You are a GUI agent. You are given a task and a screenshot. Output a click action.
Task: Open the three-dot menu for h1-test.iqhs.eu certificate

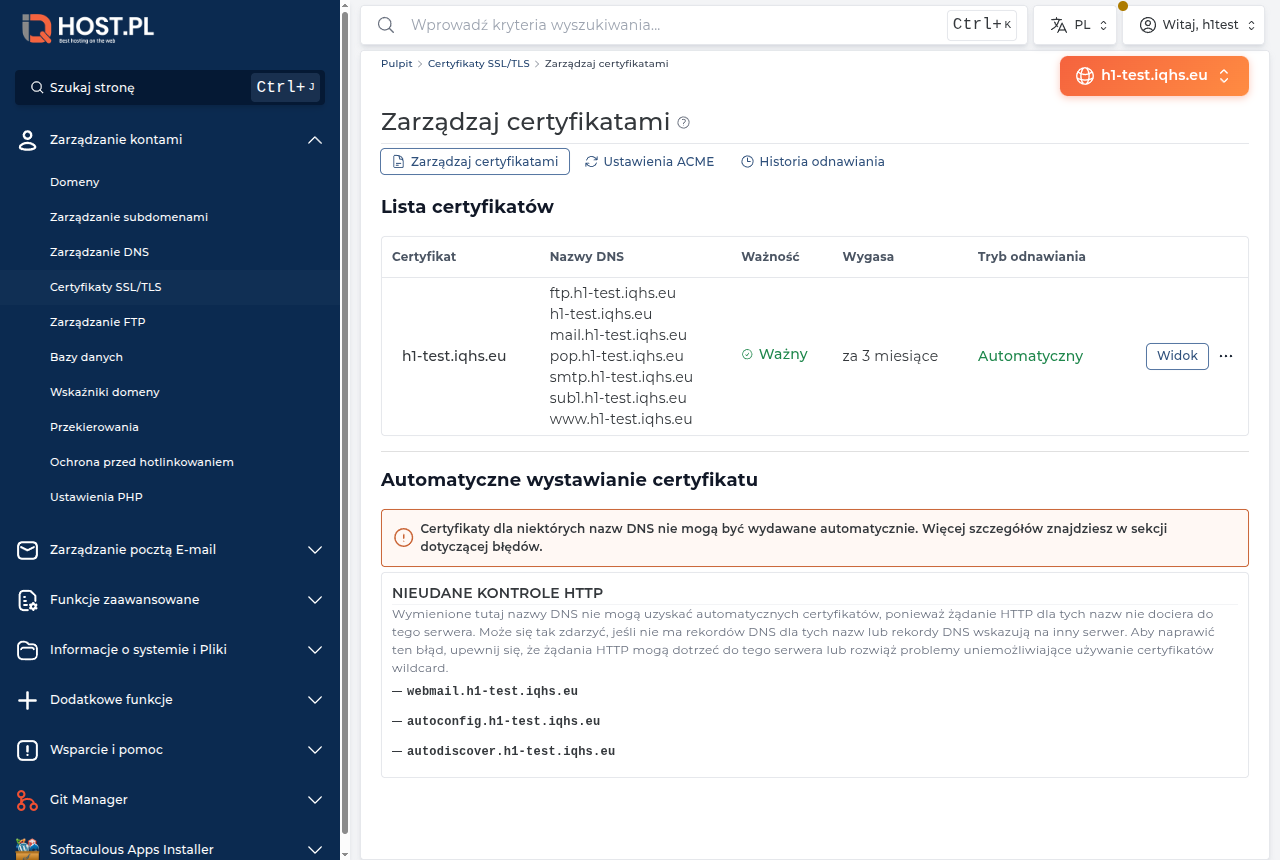[x=1226, y=356]
